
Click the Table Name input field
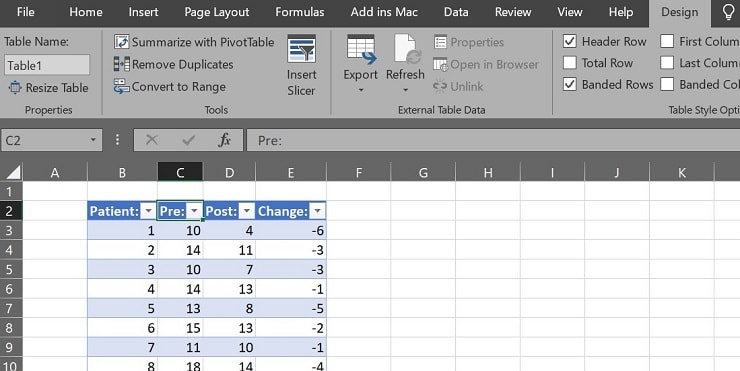(x=47, y=65)
